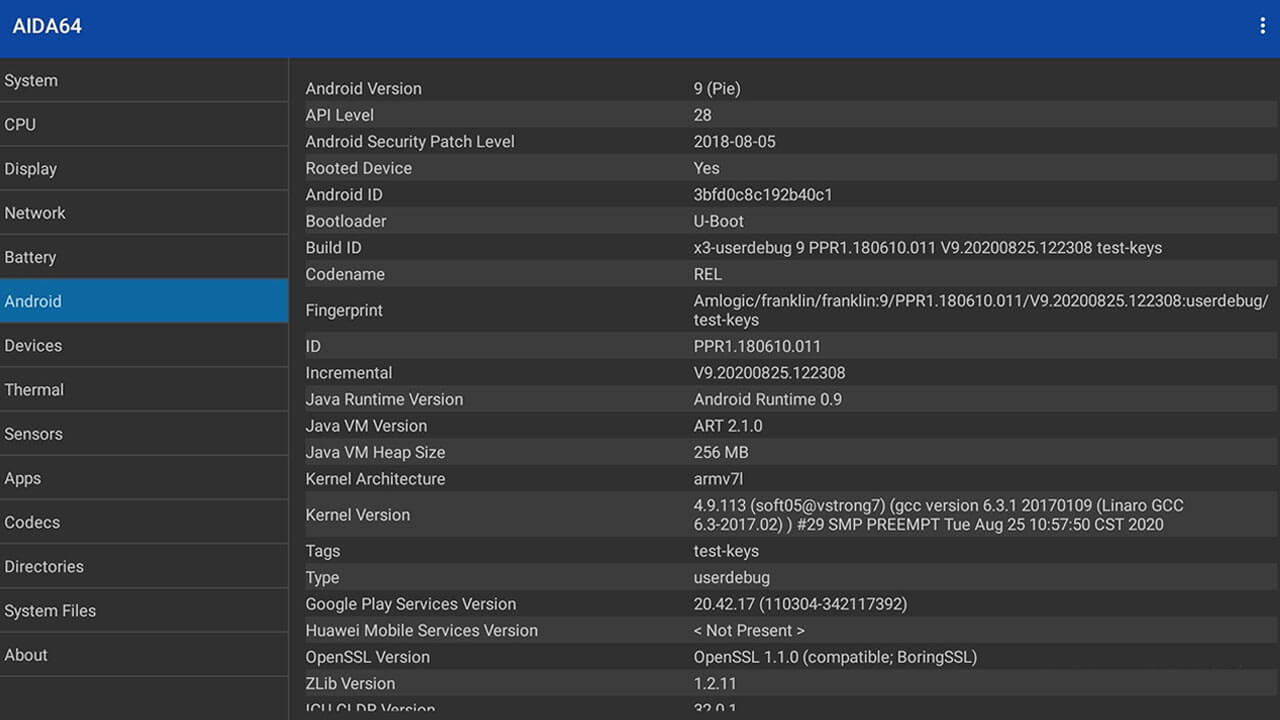Screen dimensions: 1280x720
Task: Click the Type value userdebug
Action: pos(731,578)
